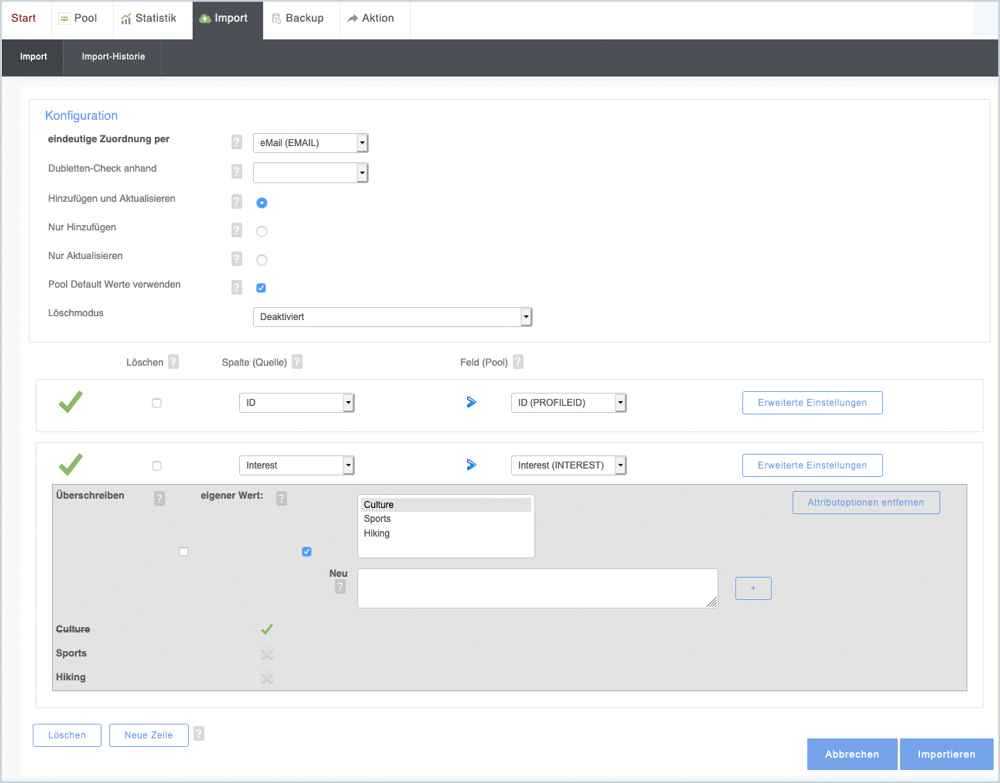Click help icon beside Dubletten-Check anhand

point(237,172)
